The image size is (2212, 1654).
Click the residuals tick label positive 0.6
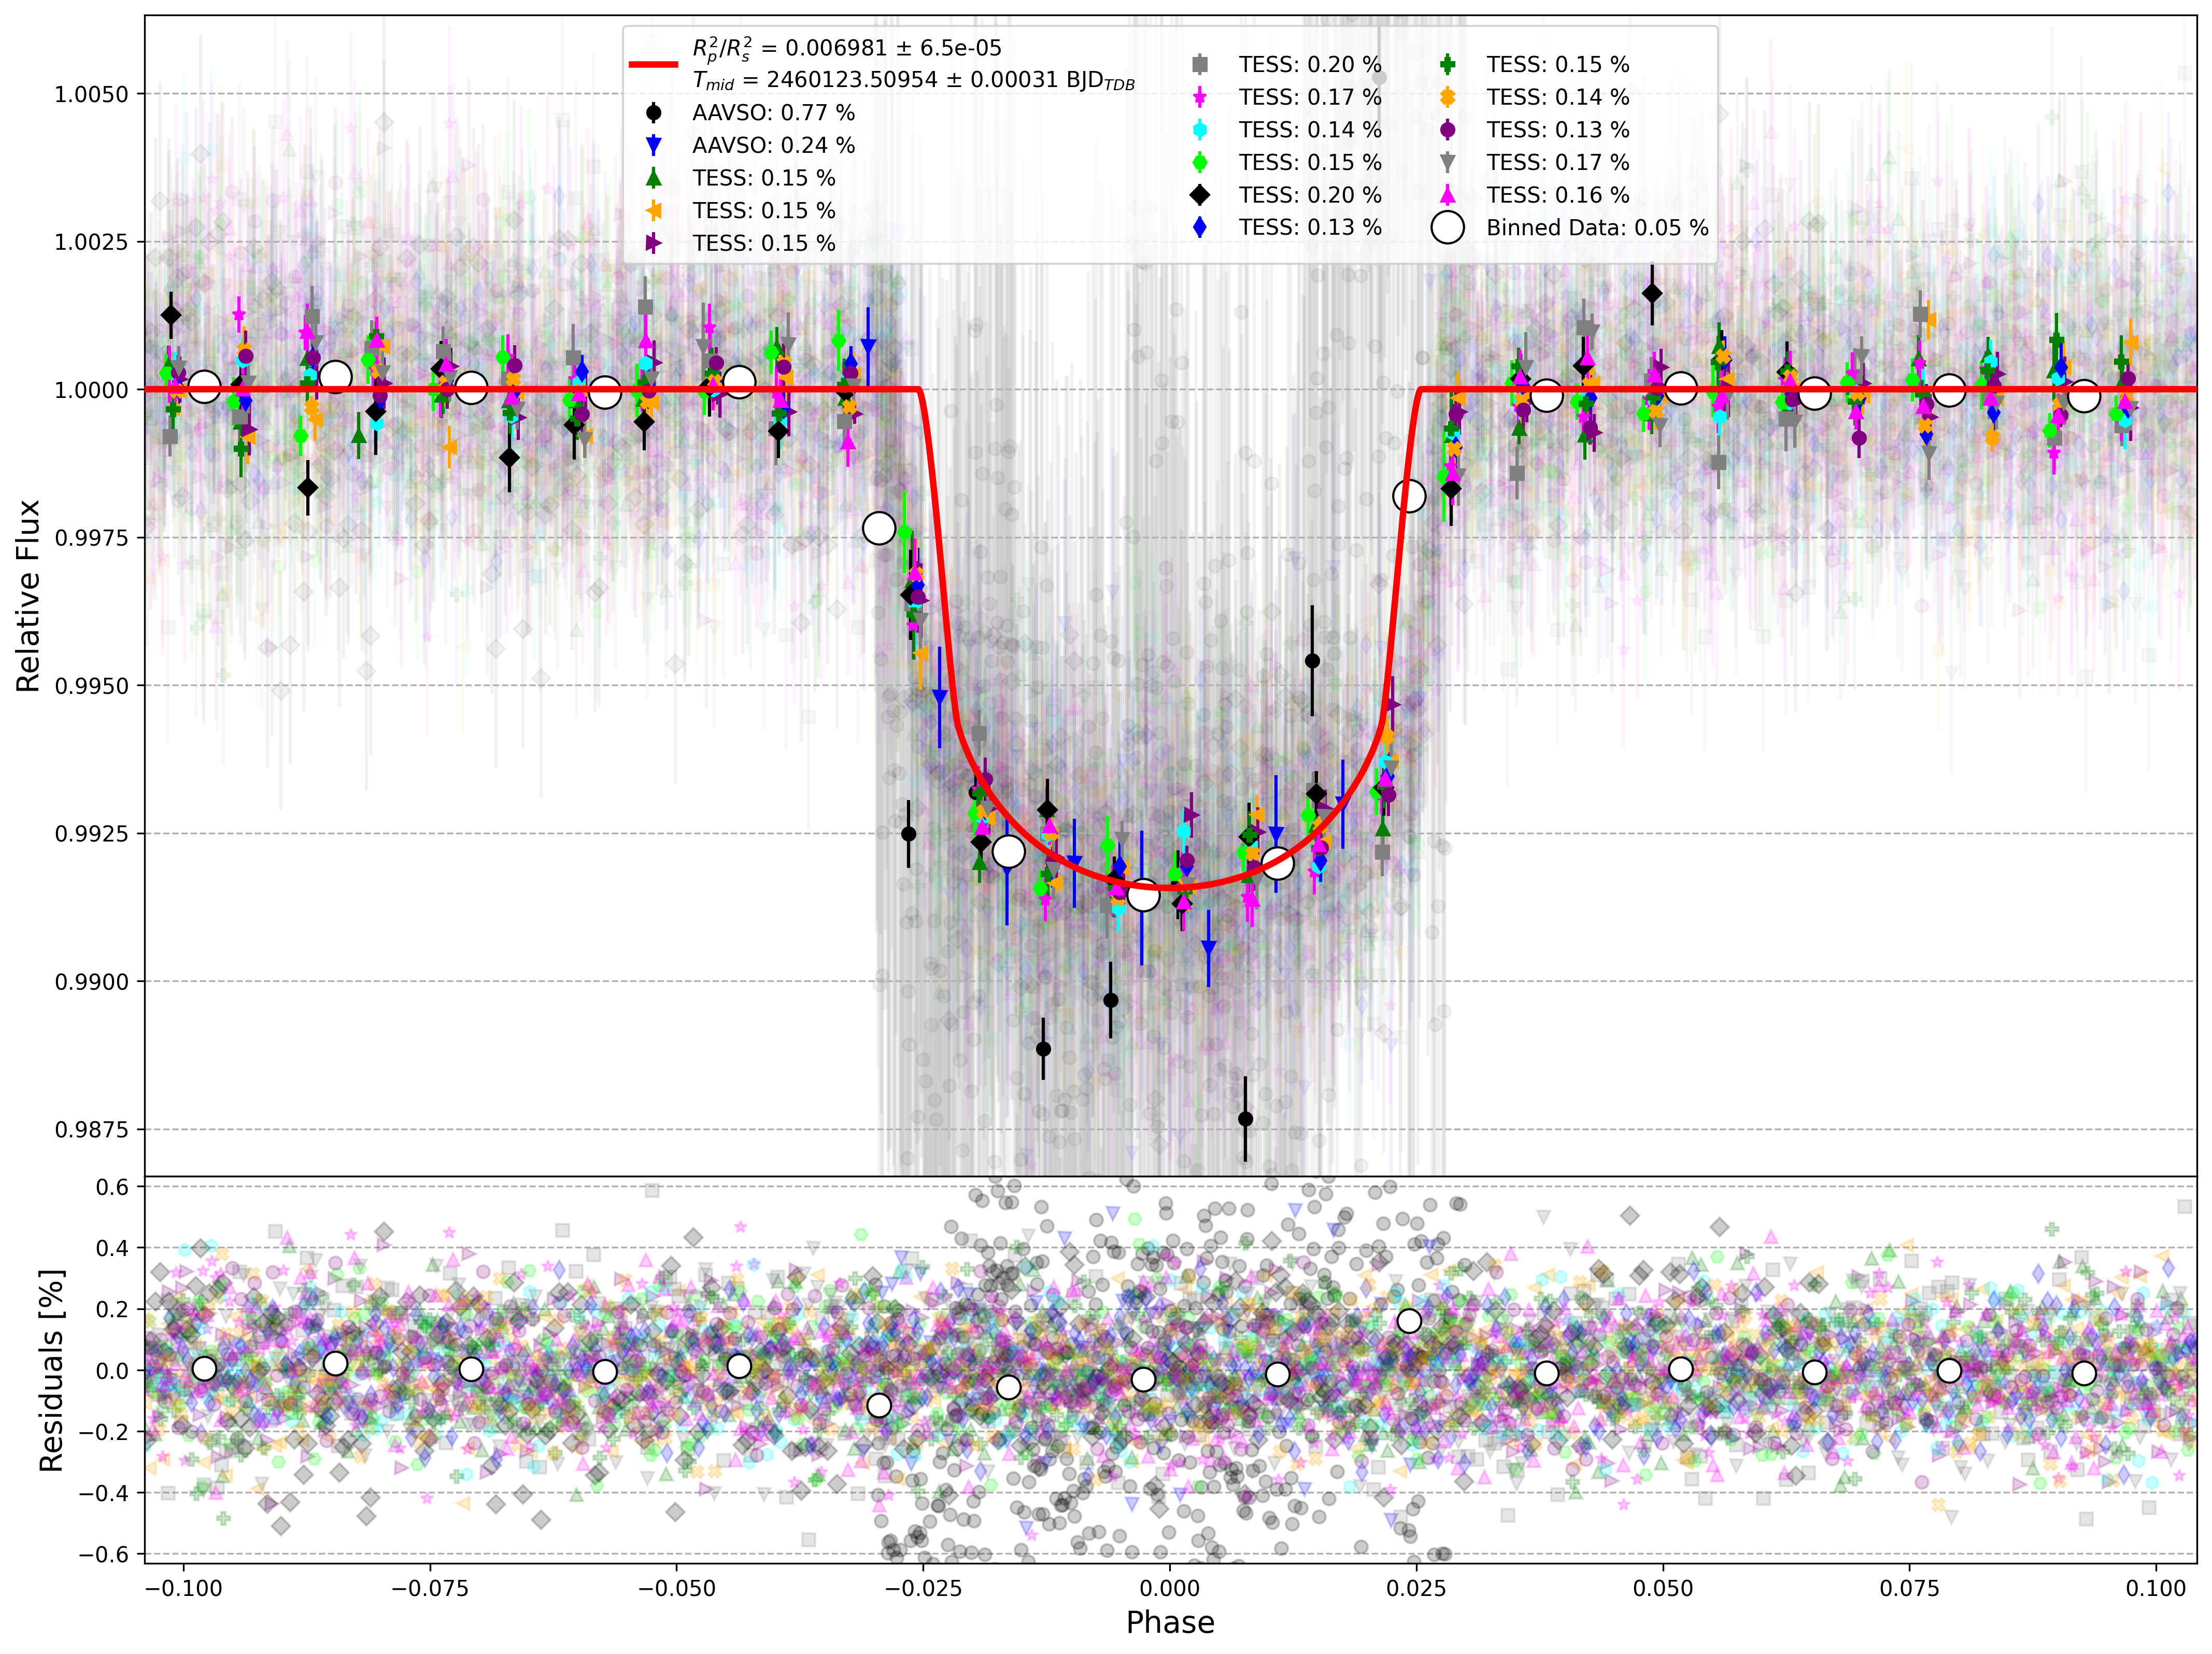tap(112, 1188)
